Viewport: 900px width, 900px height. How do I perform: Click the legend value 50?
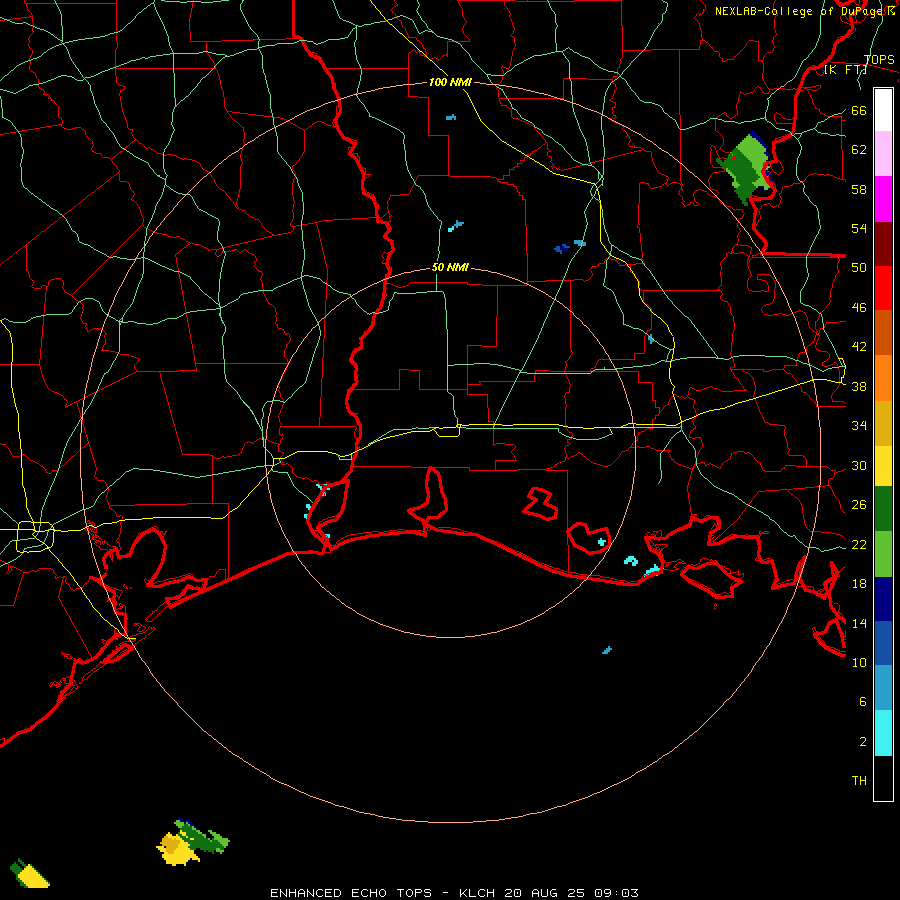(x=859, y=268)
